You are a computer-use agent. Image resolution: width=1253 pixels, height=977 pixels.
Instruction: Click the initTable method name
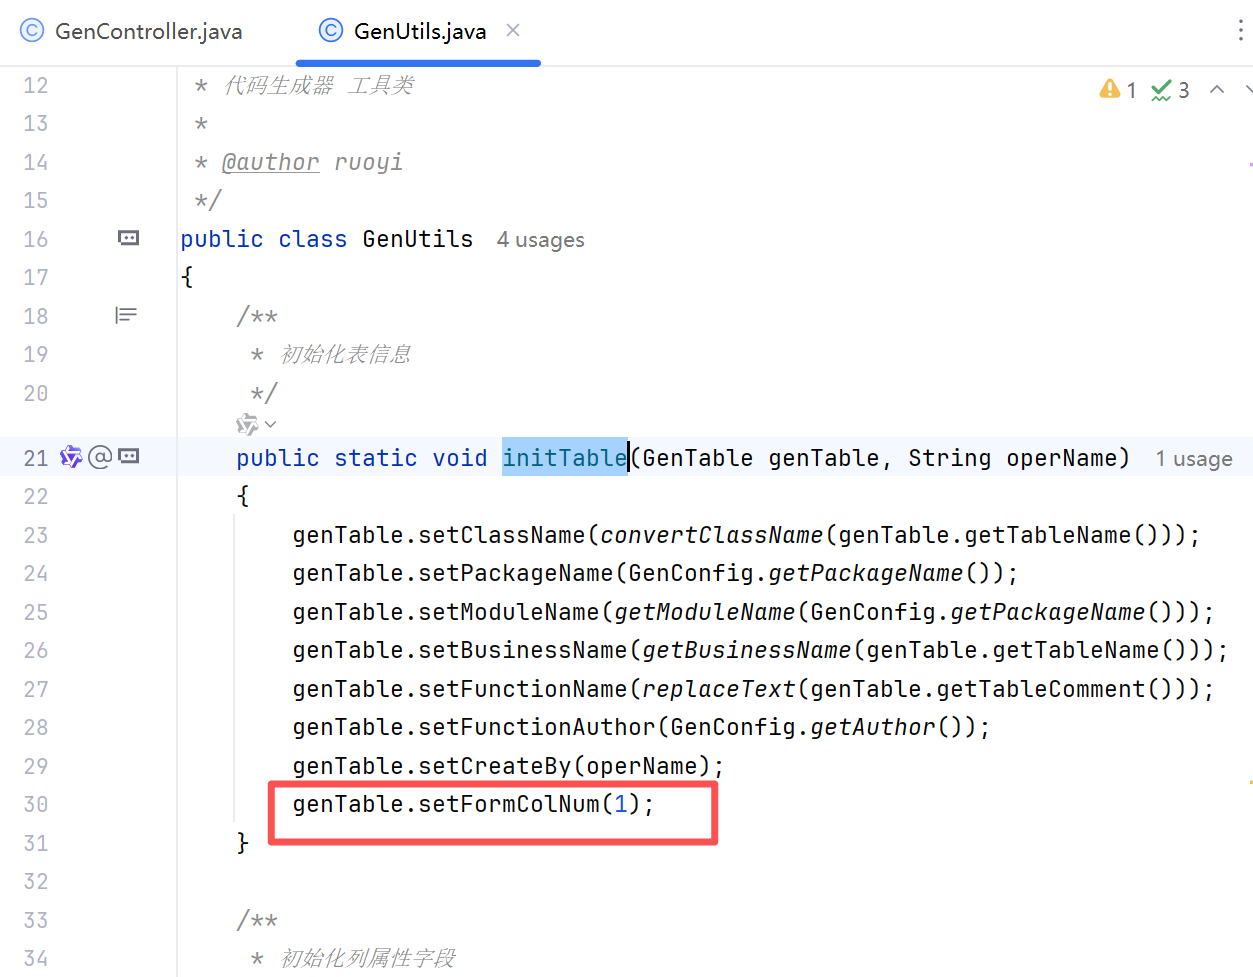coord(565,458)
